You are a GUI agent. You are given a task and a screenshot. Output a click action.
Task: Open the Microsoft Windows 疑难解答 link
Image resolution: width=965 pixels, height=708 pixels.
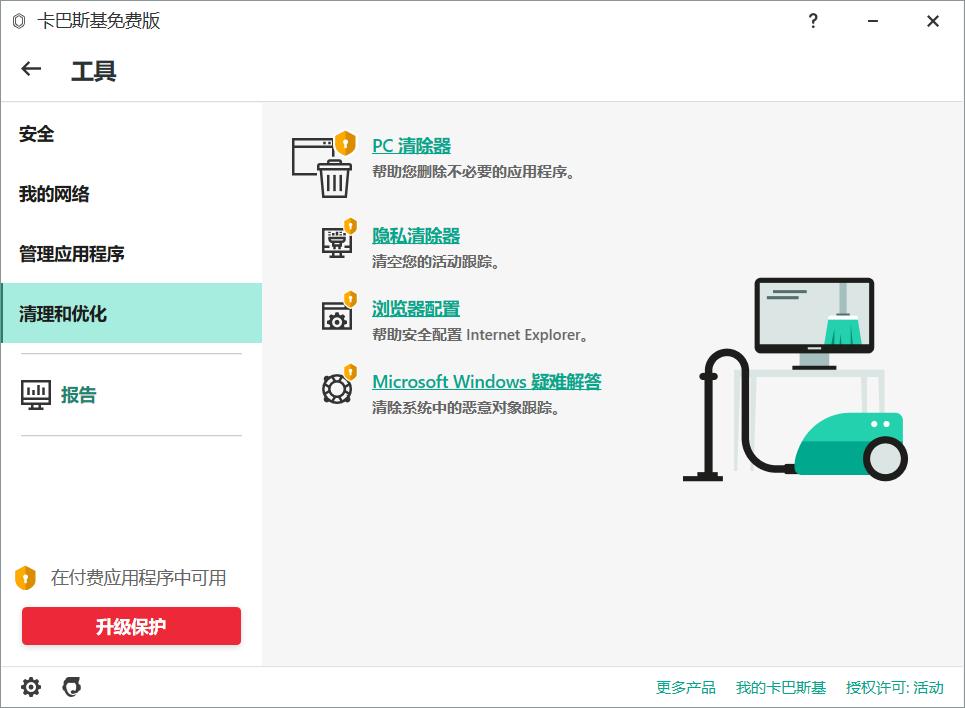(486, 382)
